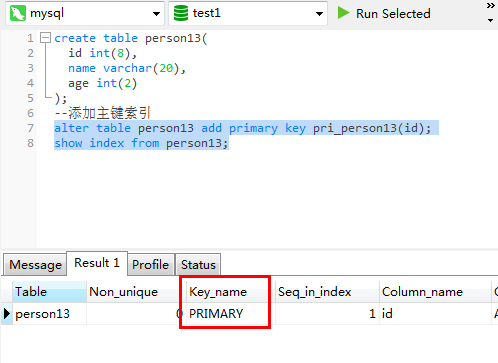Image resolution: width=498 pixels, height=363 pixels.
Task: Click the current row indicator arrow
Action: tap(7, 314)
